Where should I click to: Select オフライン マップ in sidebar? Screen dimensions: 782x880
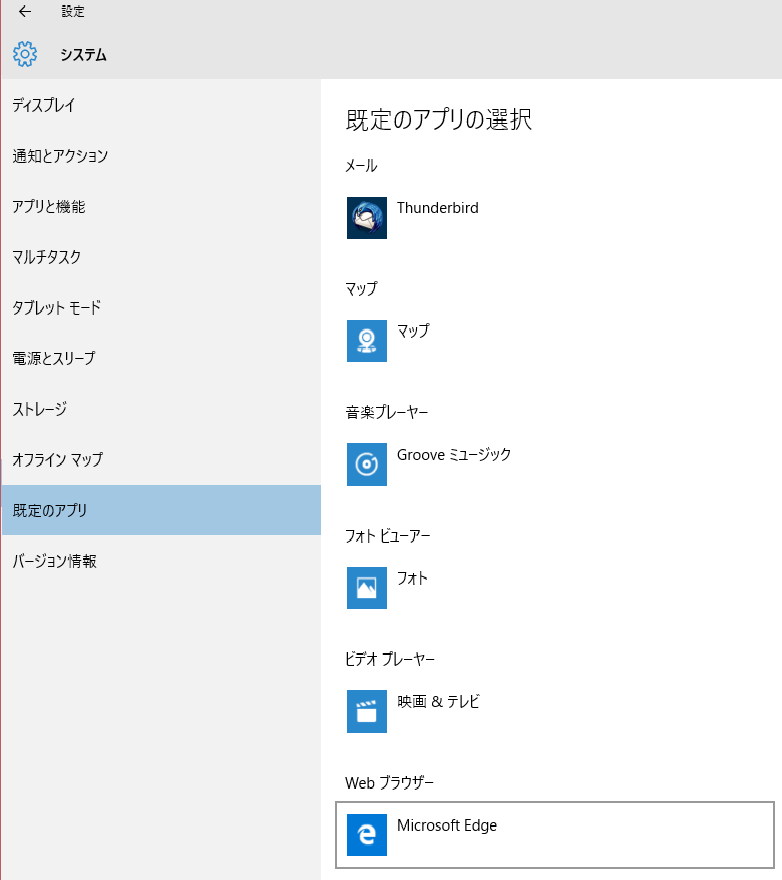tap(161, 460)
